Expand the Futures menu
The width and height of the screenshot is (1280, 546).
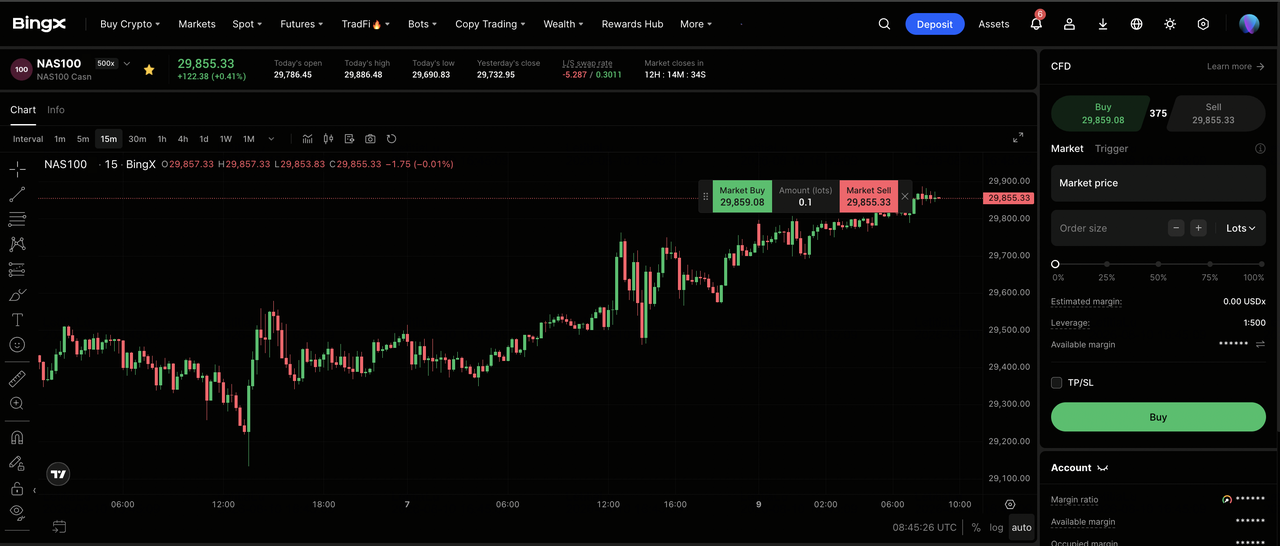[x=302, y=24]
